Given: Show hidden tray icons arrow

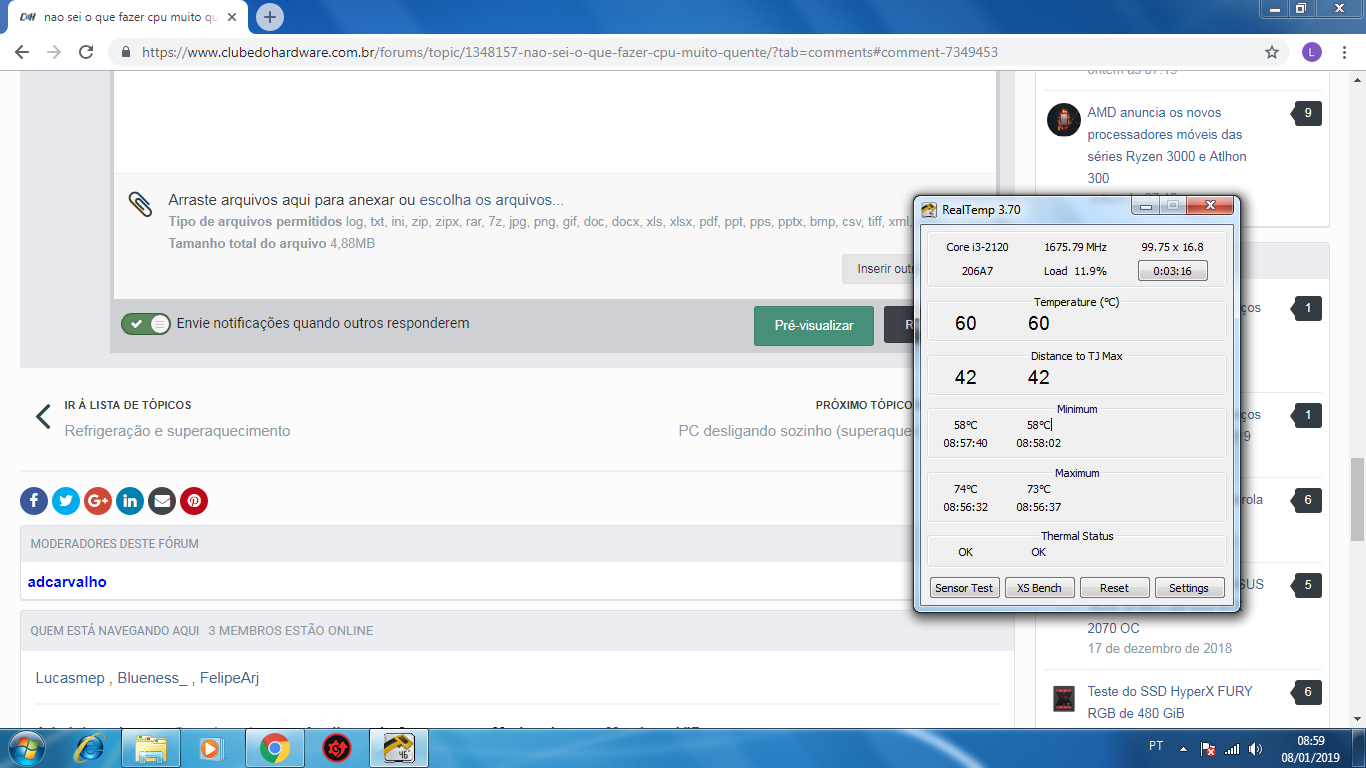Looking at the screenshot, I should click(x=1184, y=748).
